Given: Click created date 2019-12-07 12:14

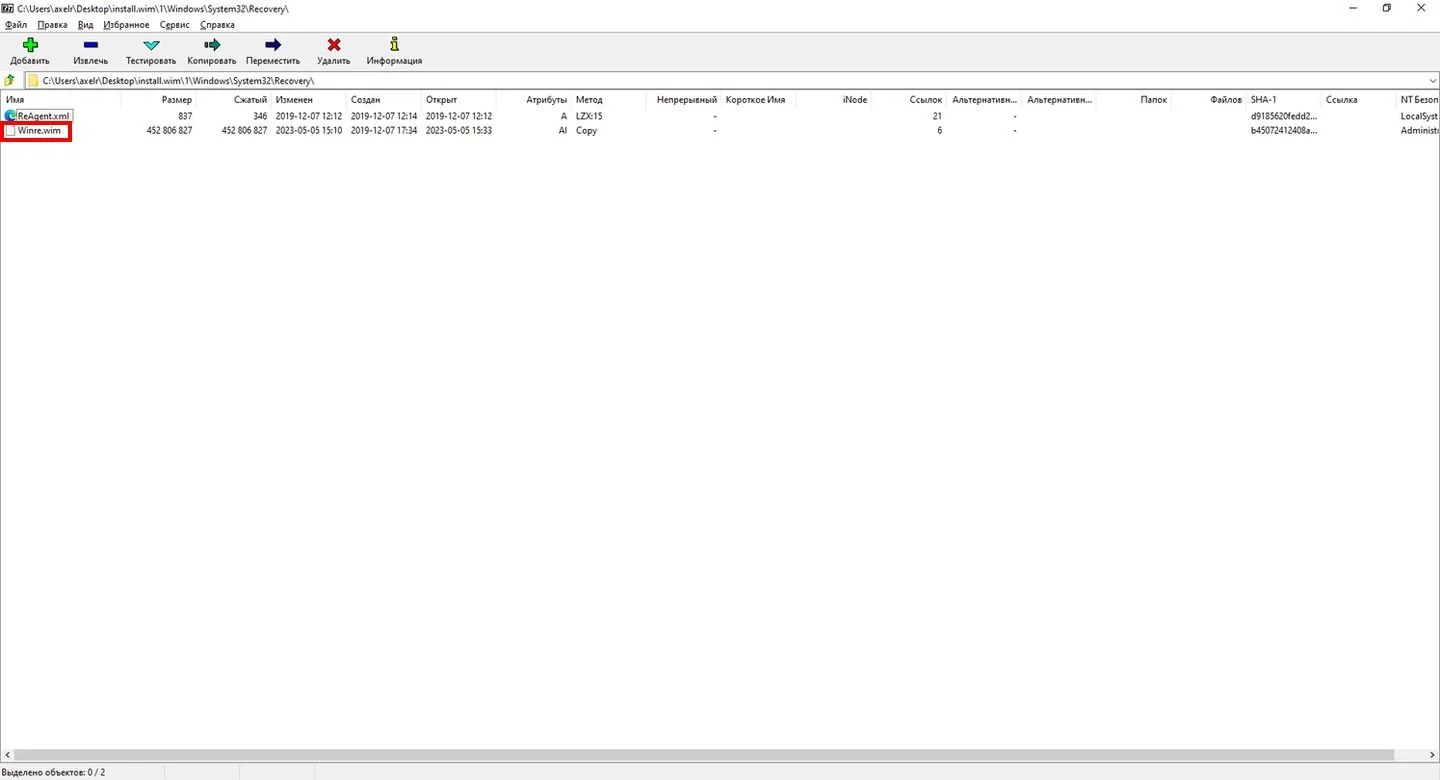Looking at the screenshot, I should click(384, 116).
